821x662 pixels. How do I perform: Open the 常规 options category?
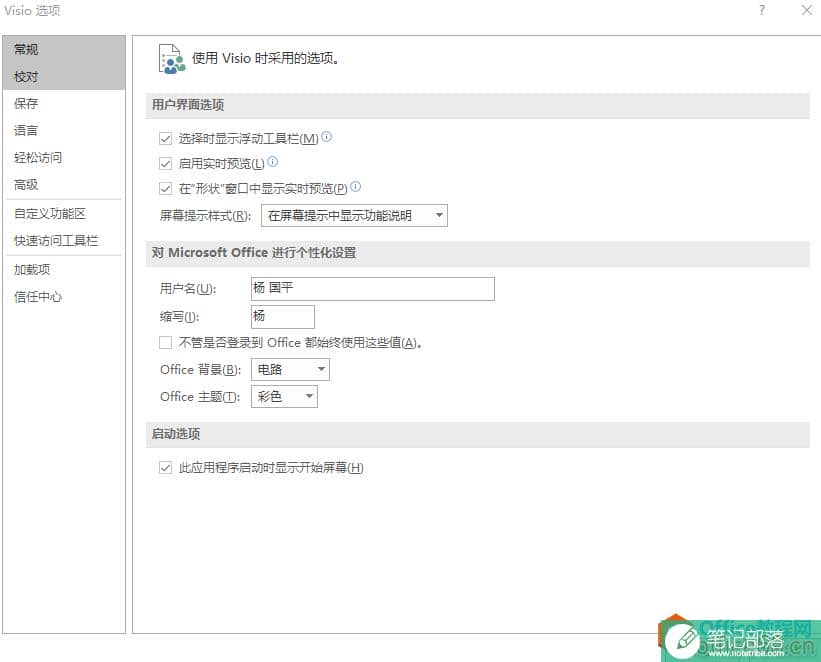pos(64,49)
